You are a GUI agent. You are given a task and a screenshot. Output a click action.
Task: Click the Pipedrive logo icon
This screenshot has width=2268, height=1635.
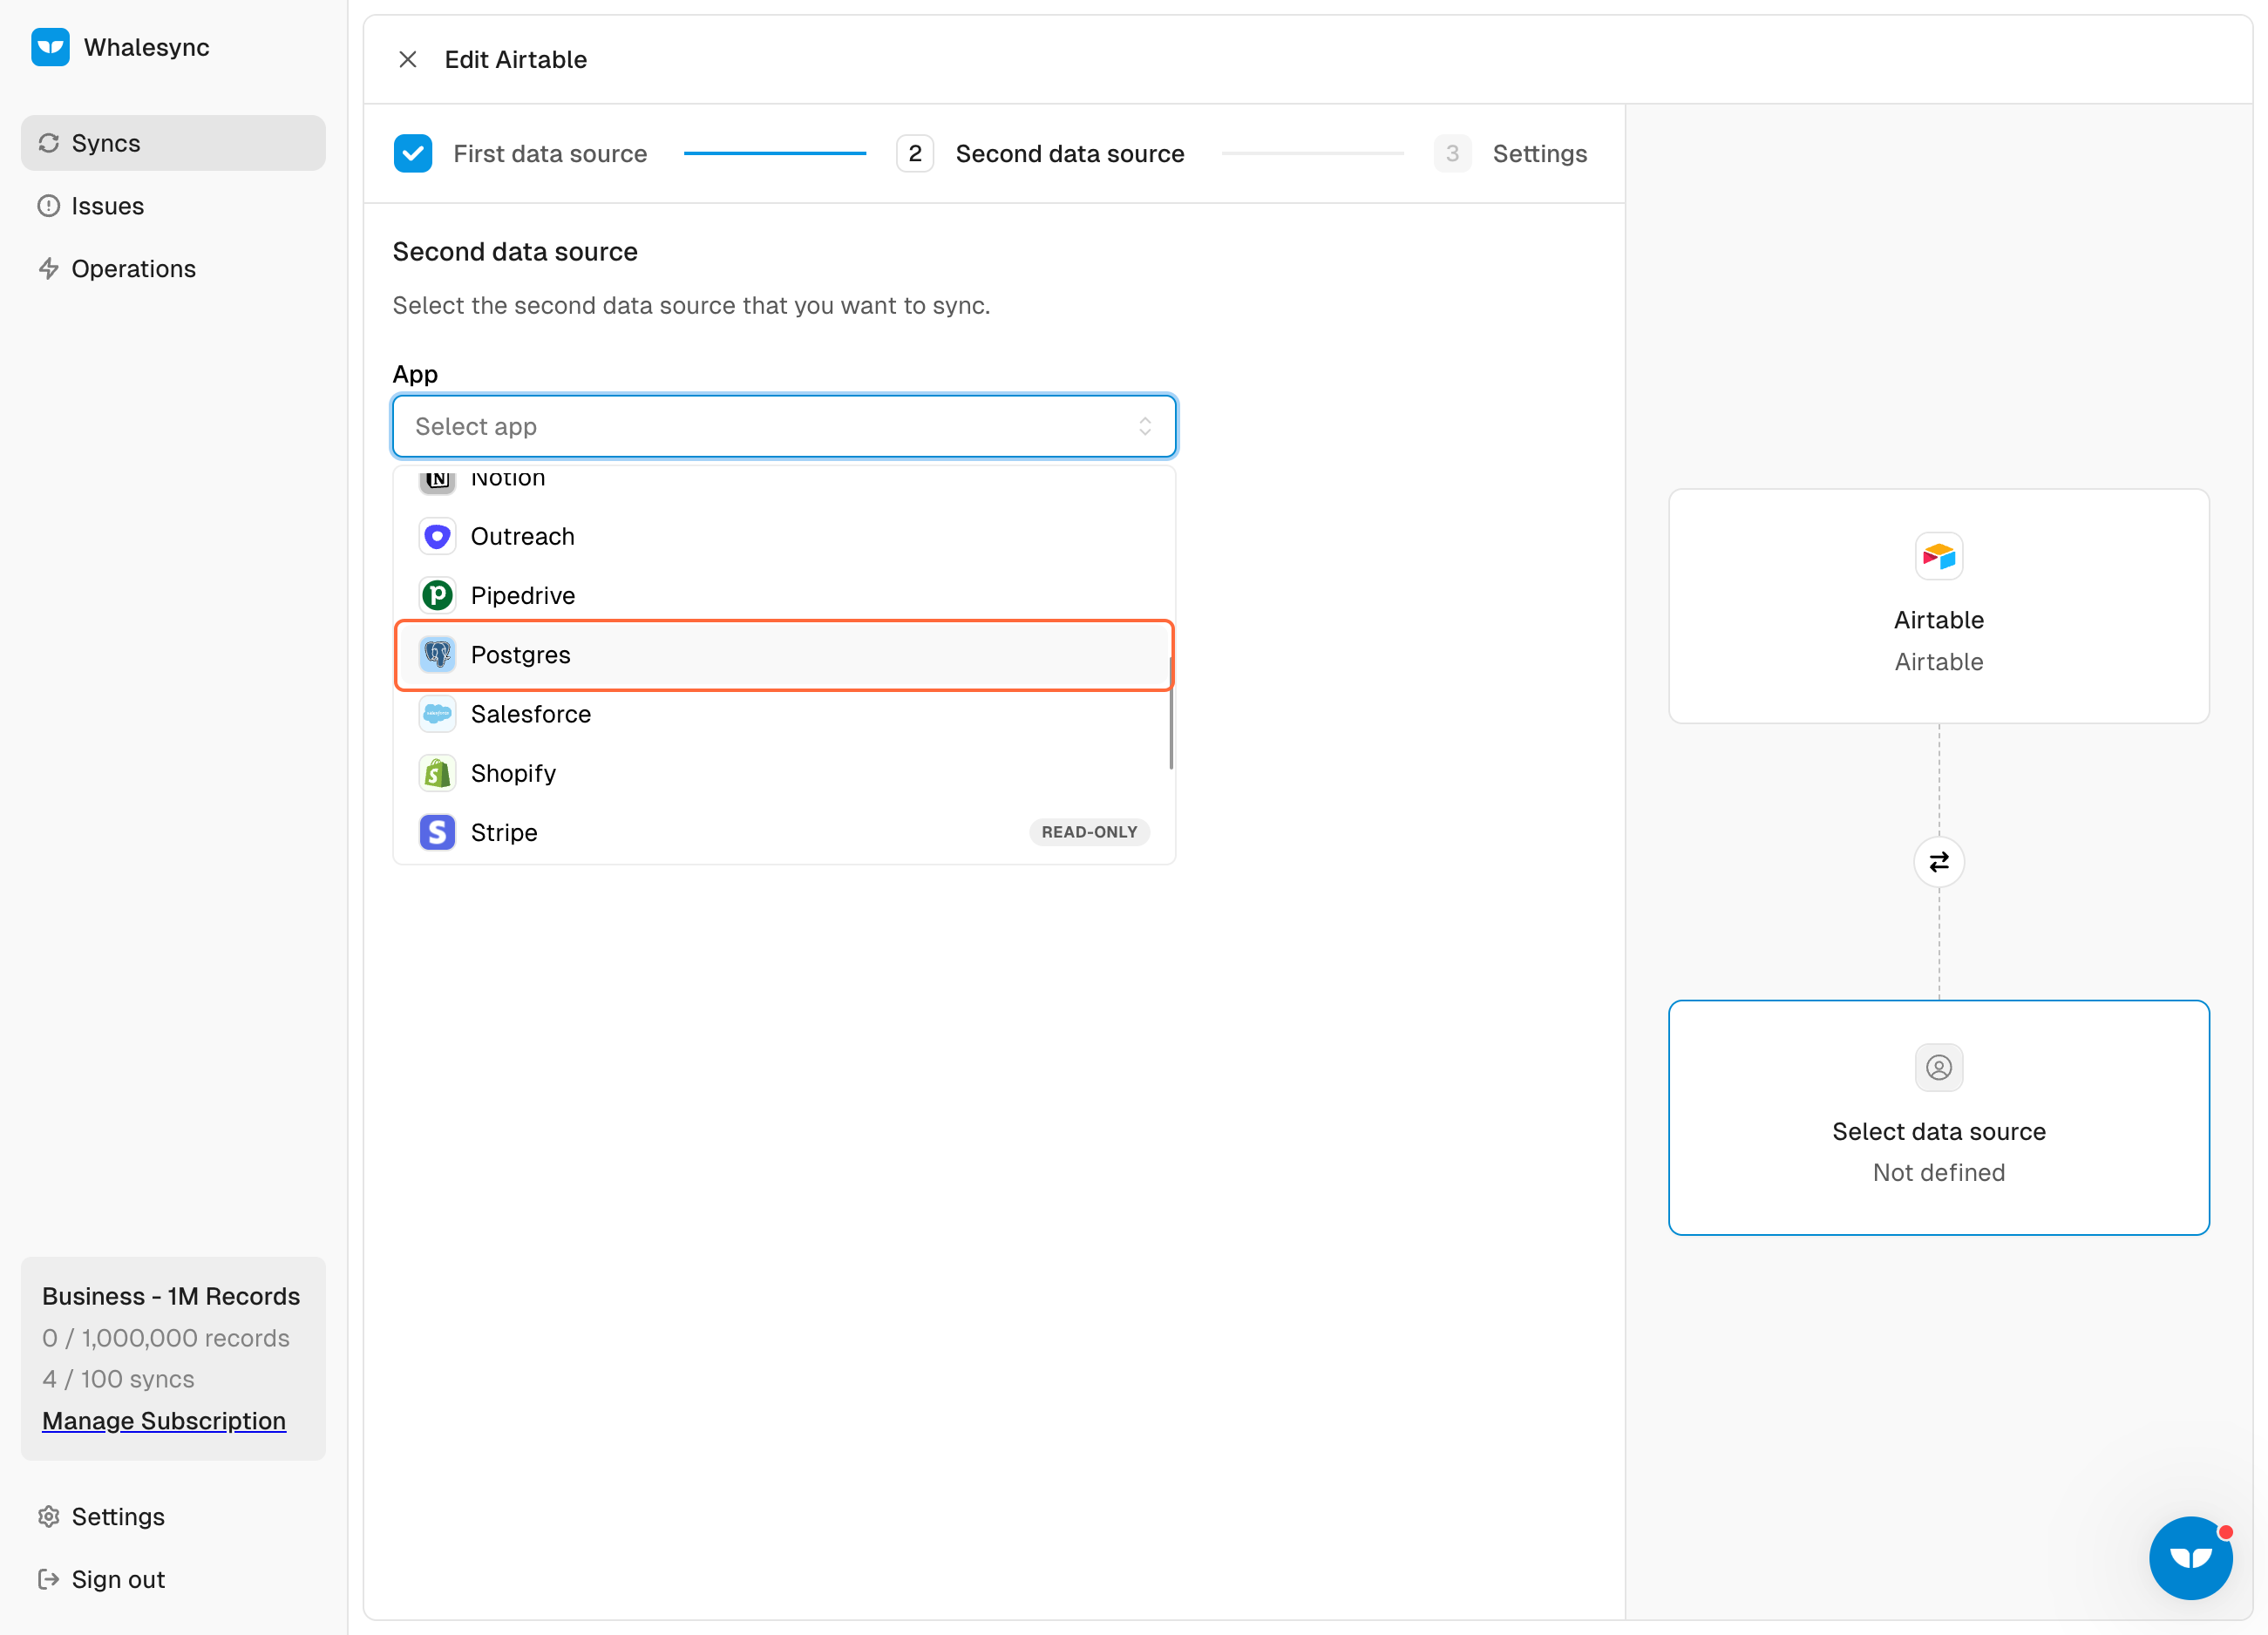click(437, 596)
